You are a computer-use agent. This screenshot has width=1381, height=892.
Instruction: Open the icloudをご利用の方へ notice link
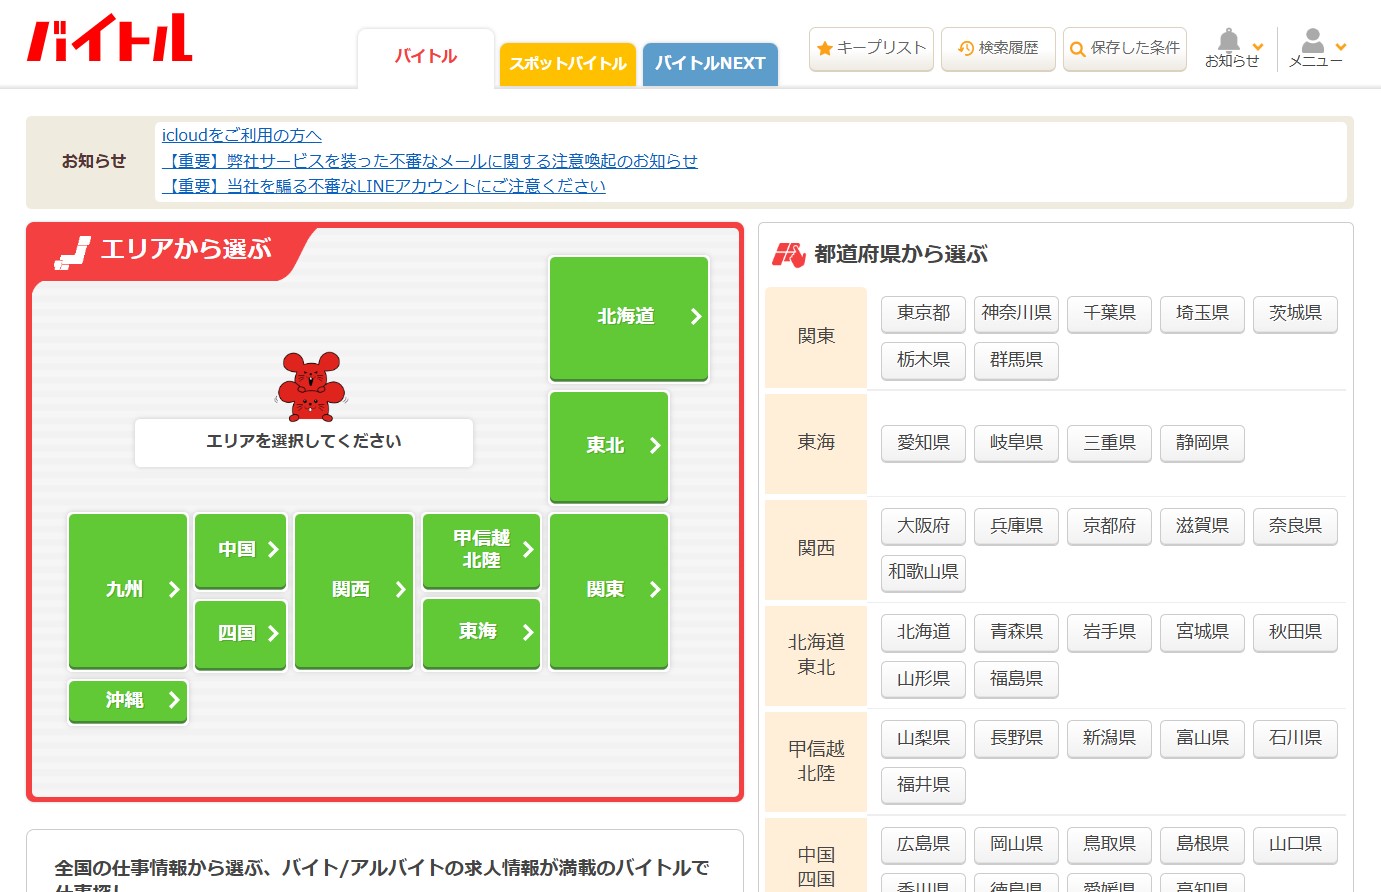tap(242, 135)
